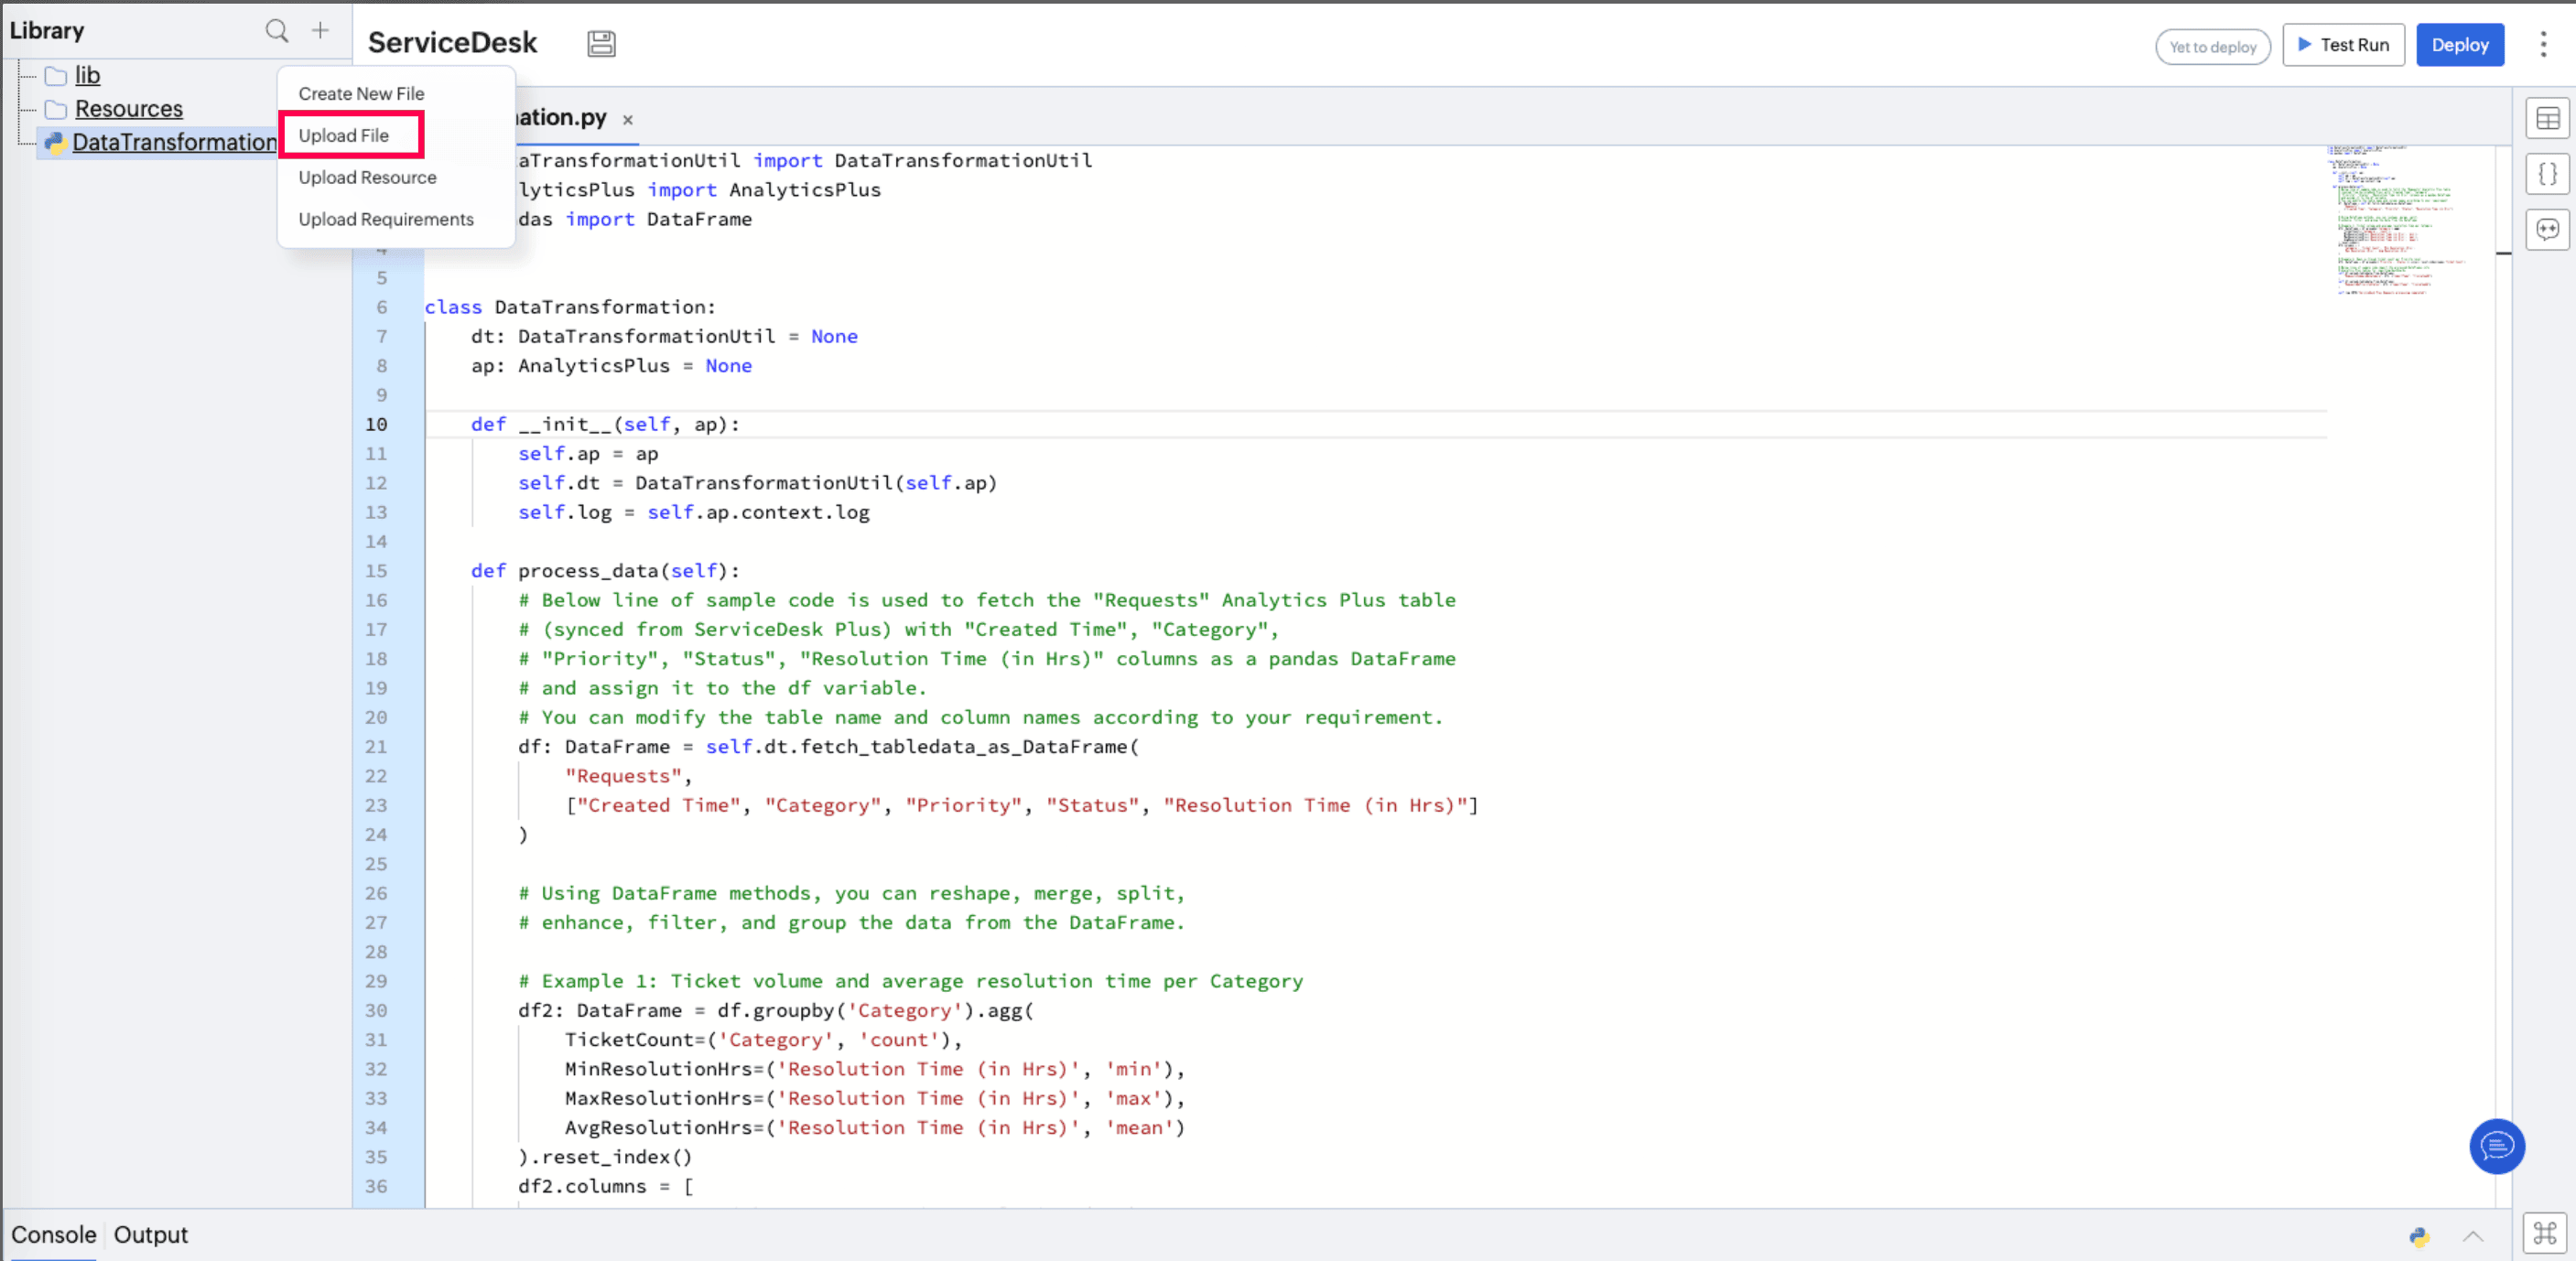Click the Library panel heading

click(x=47, y=31)
